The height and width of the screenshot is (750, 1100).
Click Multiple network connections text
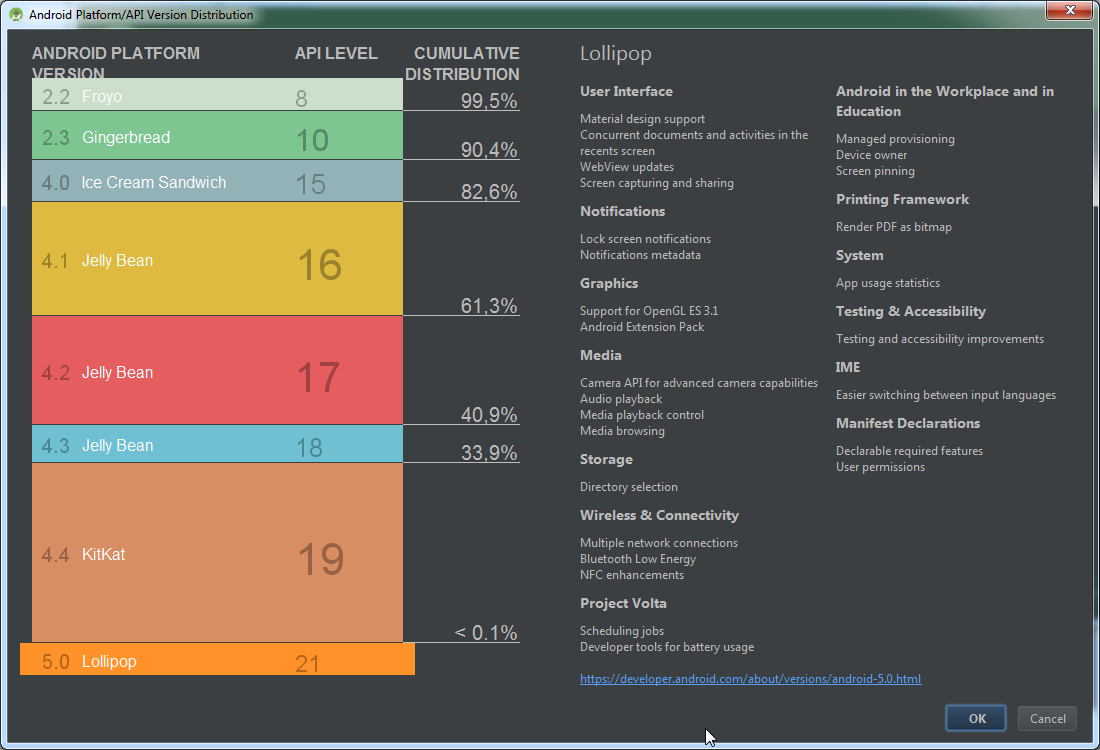659,543
